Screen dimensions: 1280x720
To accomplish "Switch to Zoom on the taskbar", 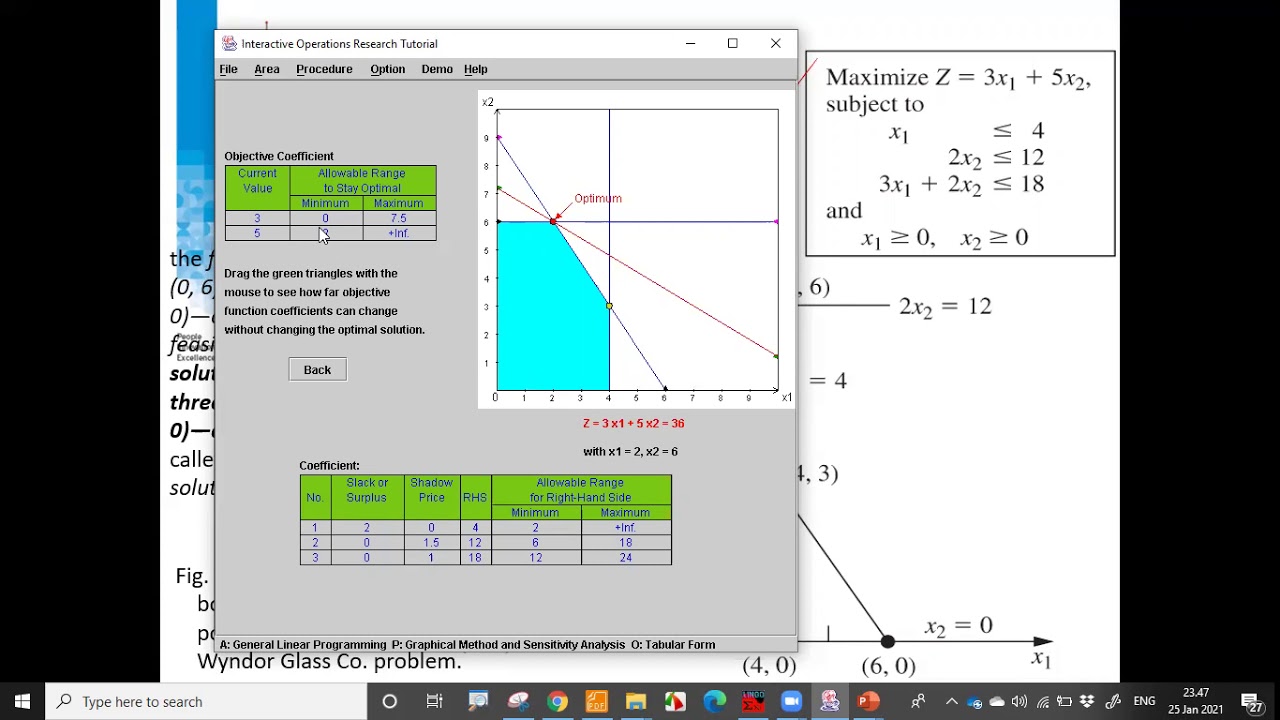I will [791, 701].
